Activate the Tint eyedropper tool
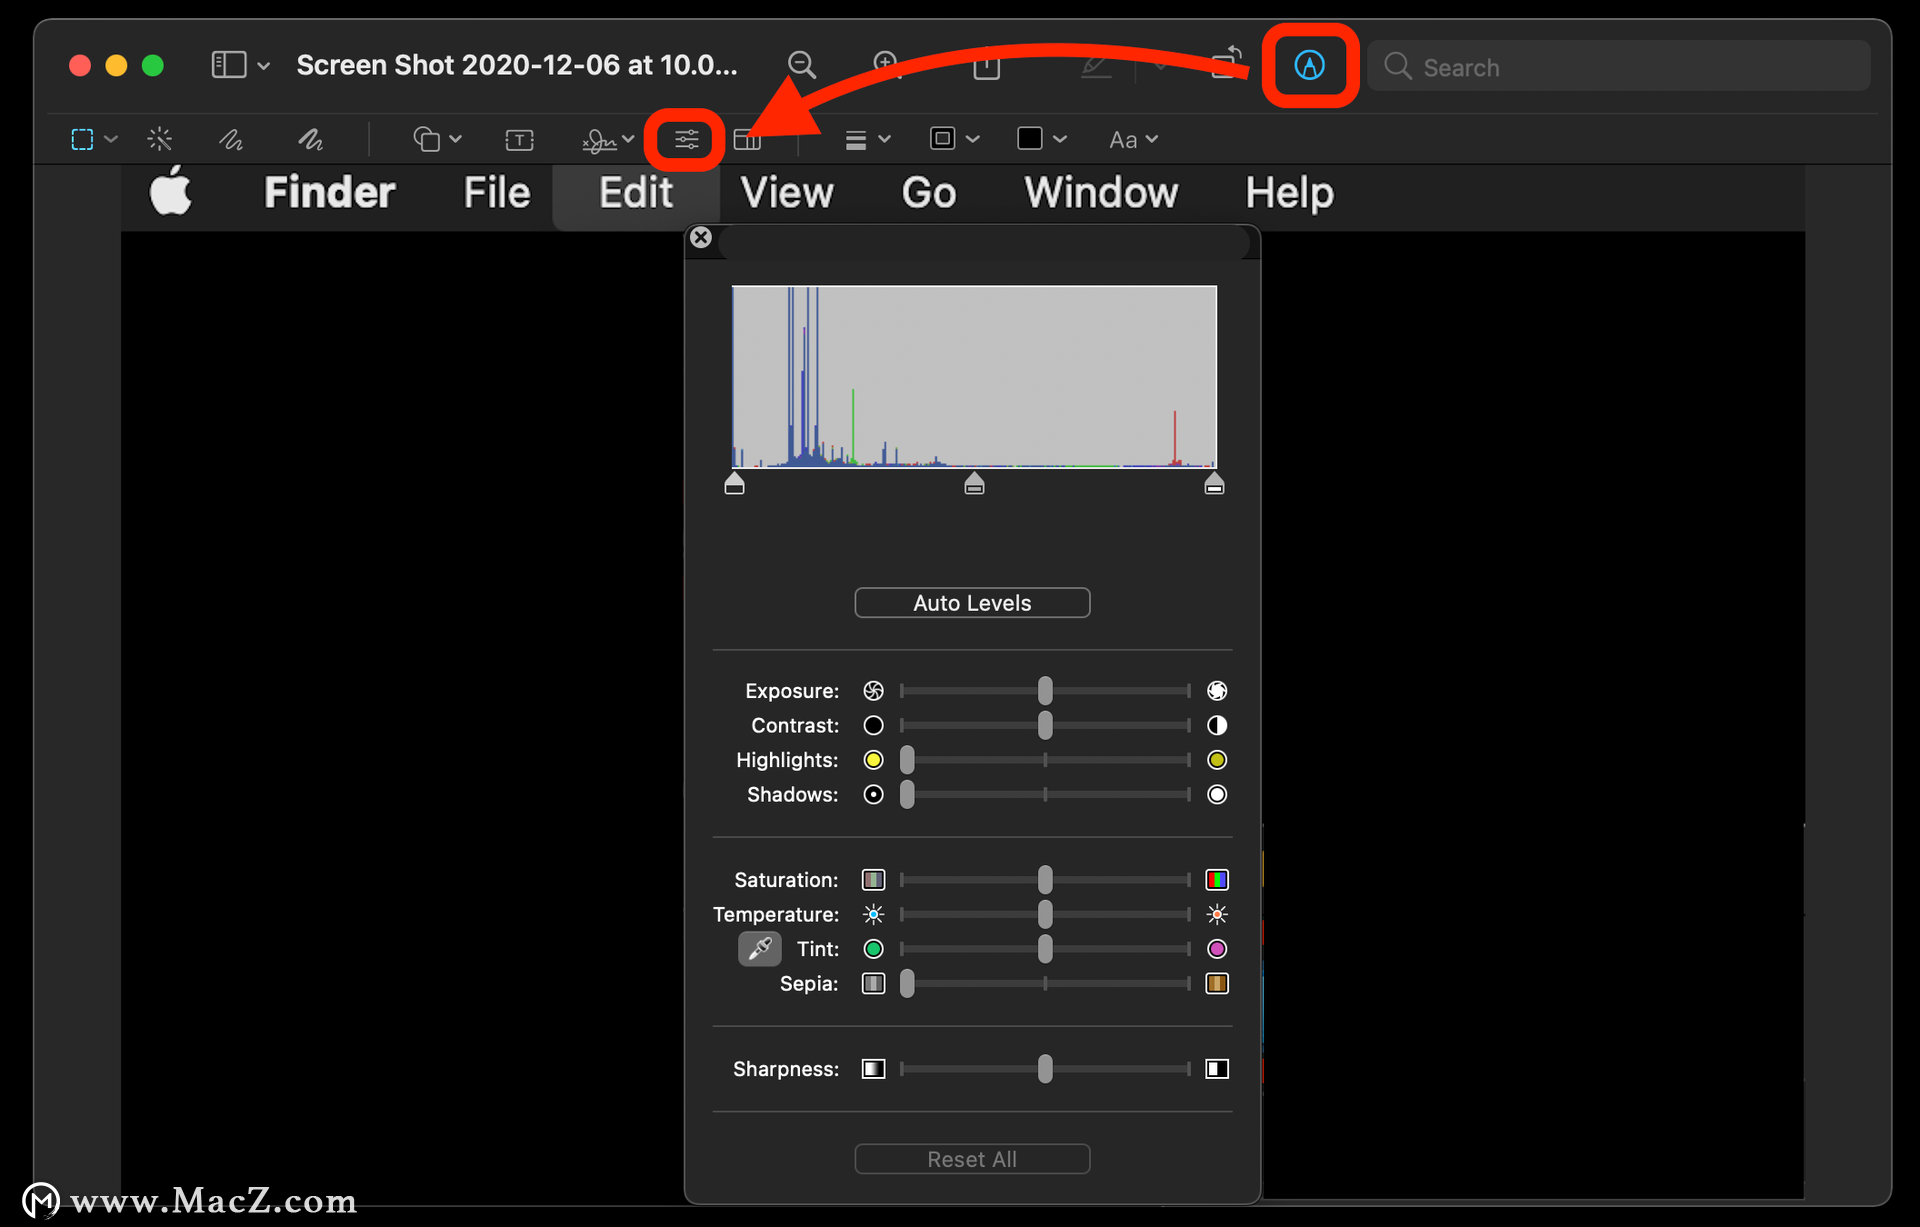 pos(760,948)
